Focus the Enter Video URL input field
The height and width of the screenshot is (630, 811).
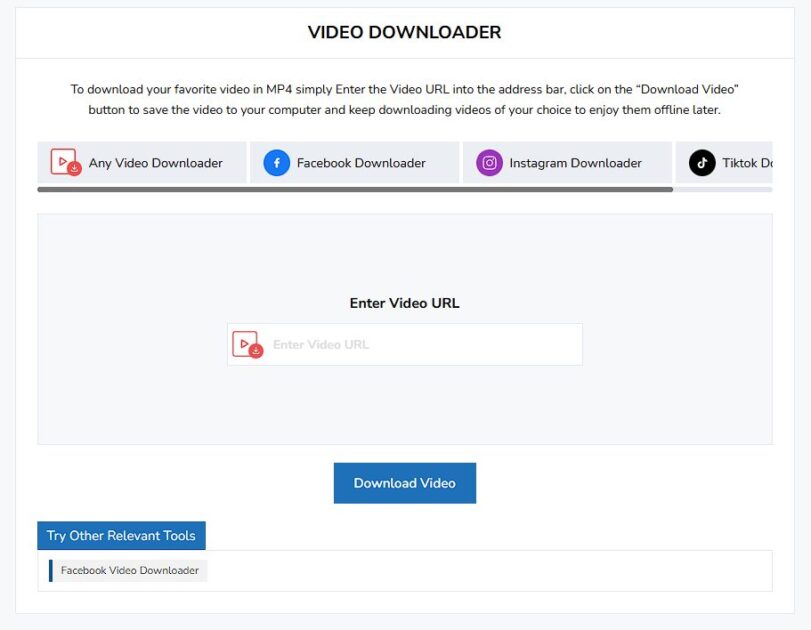[404, 344]
